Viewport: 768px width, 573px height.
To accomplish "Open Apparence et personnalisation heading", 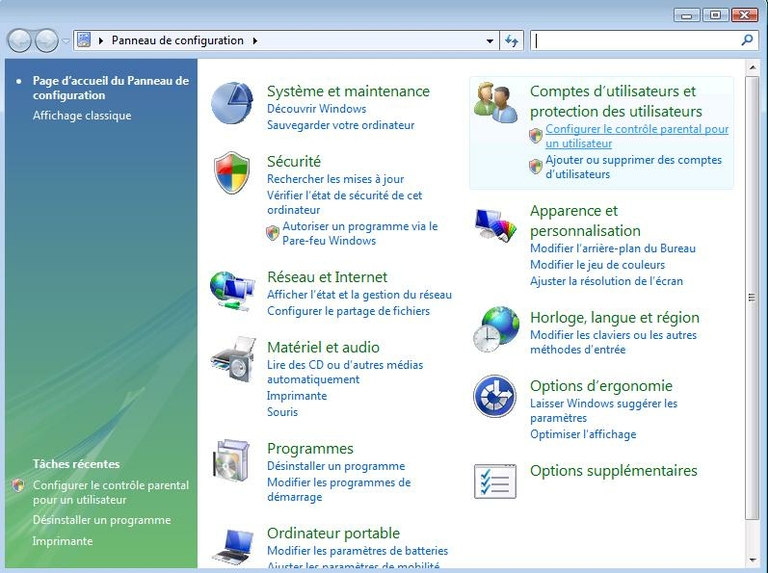I will point(585,221).
